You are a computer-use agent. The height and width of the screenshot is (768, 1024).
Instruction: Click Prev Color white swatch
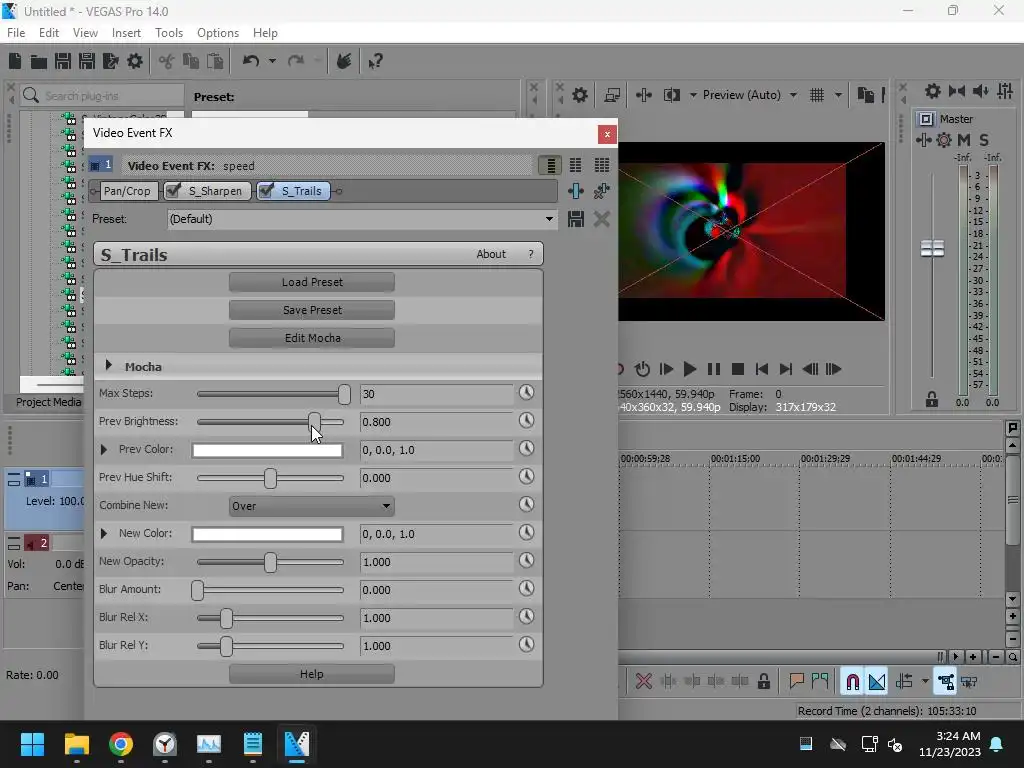pyautogui.click(x=267, y=450)
